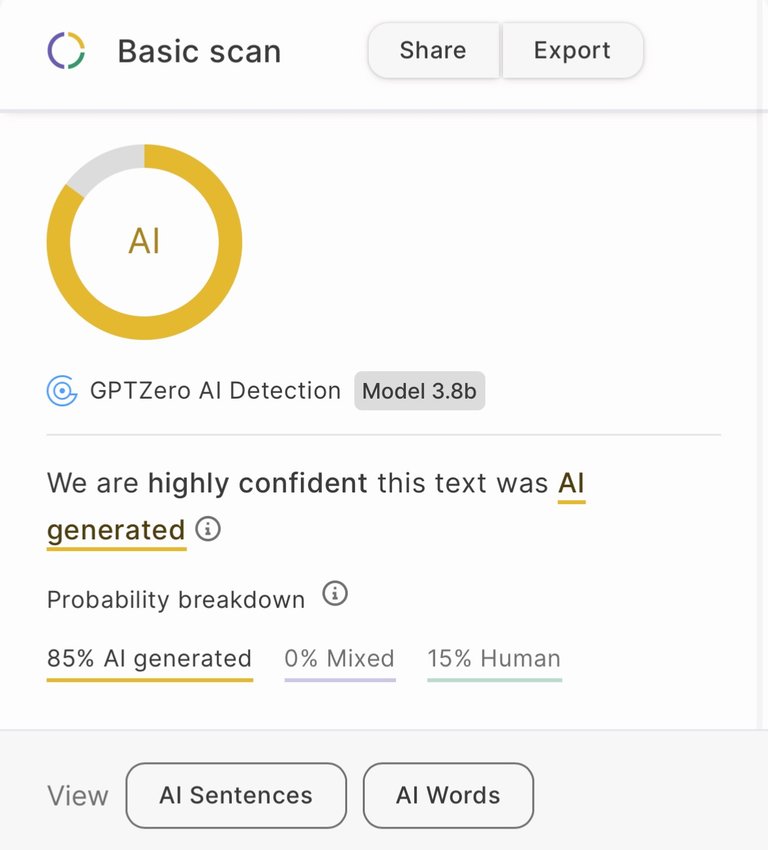This screenshot has width=768, height=850.
Task: Click info icon next to the word generated
Action: click(x=208, y=528)
